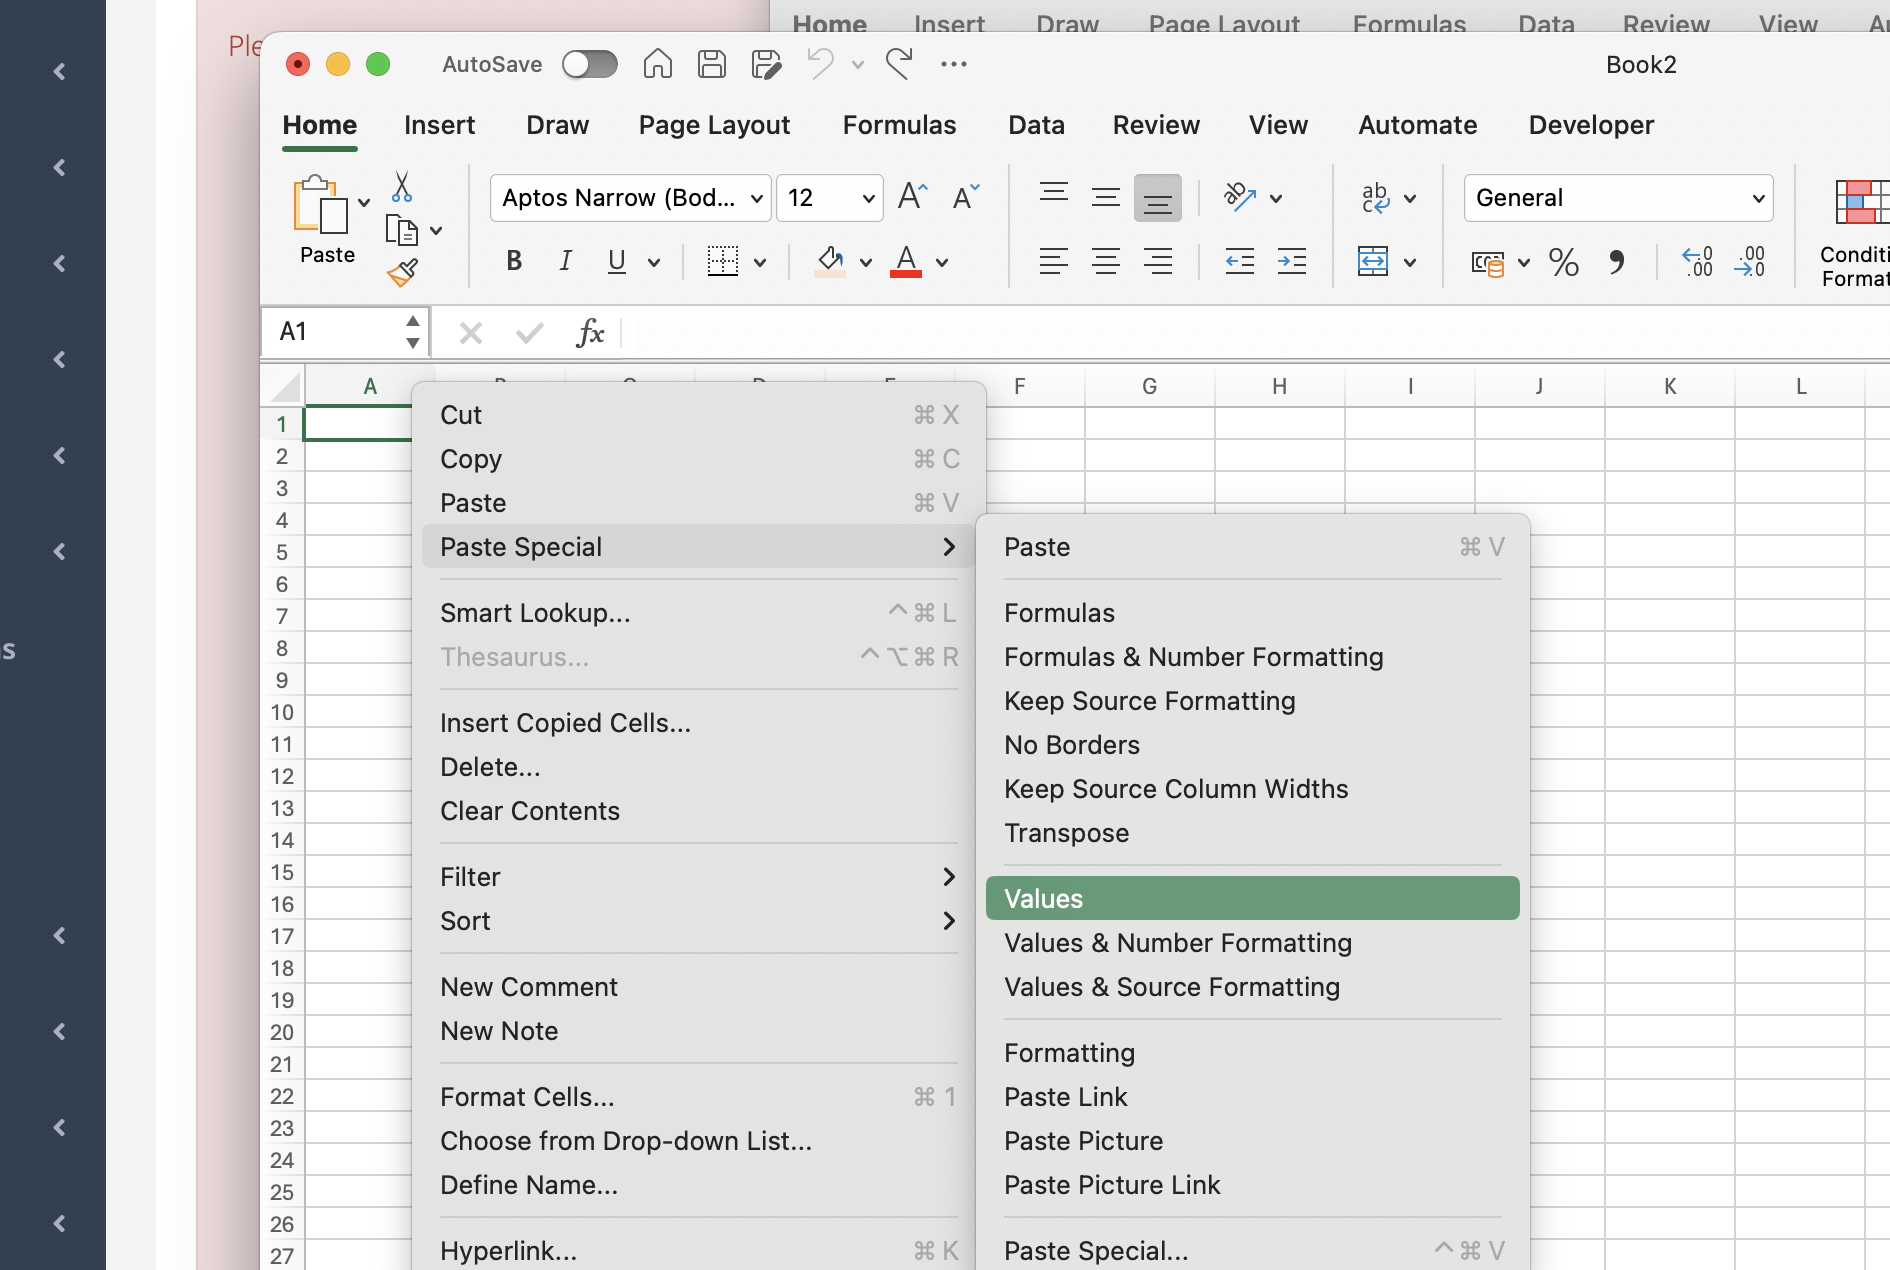Open the font color dropdown arrow
1890x1270 pixels.
pos(942,262)
